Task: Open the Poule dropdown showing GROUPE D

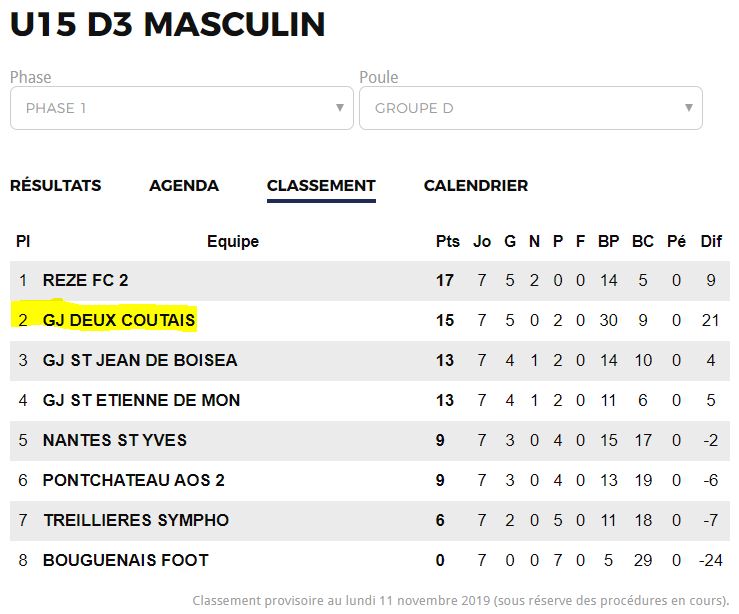Action: (531, 108)
